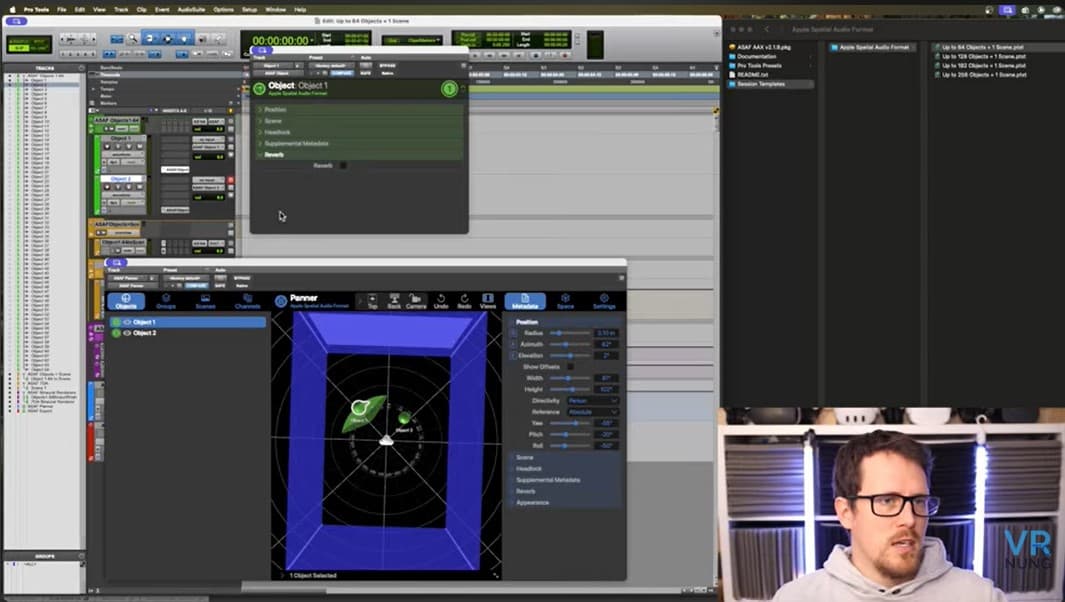This screenshot has height=602, width=1065.
Task: Open the Settings gear in Panner
Action: point(604,301)
